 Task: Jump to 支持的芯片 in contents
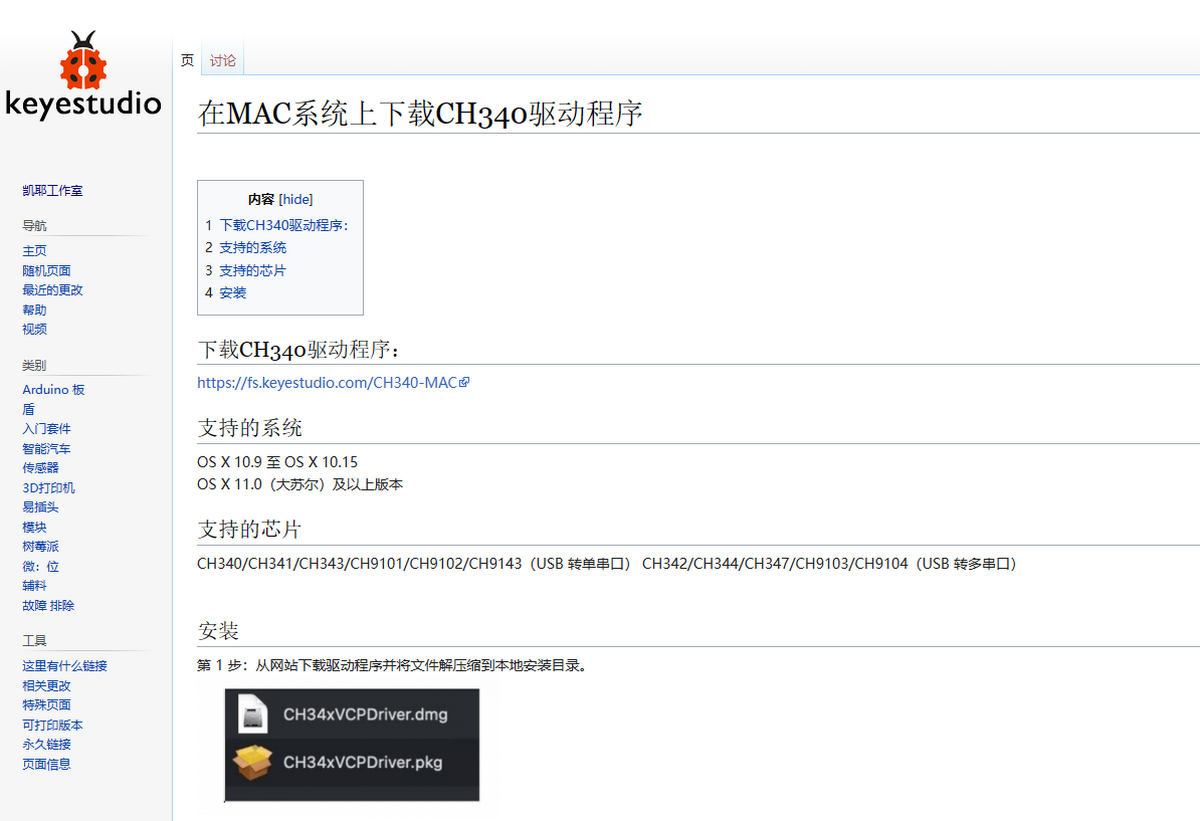tap(253, 270)
